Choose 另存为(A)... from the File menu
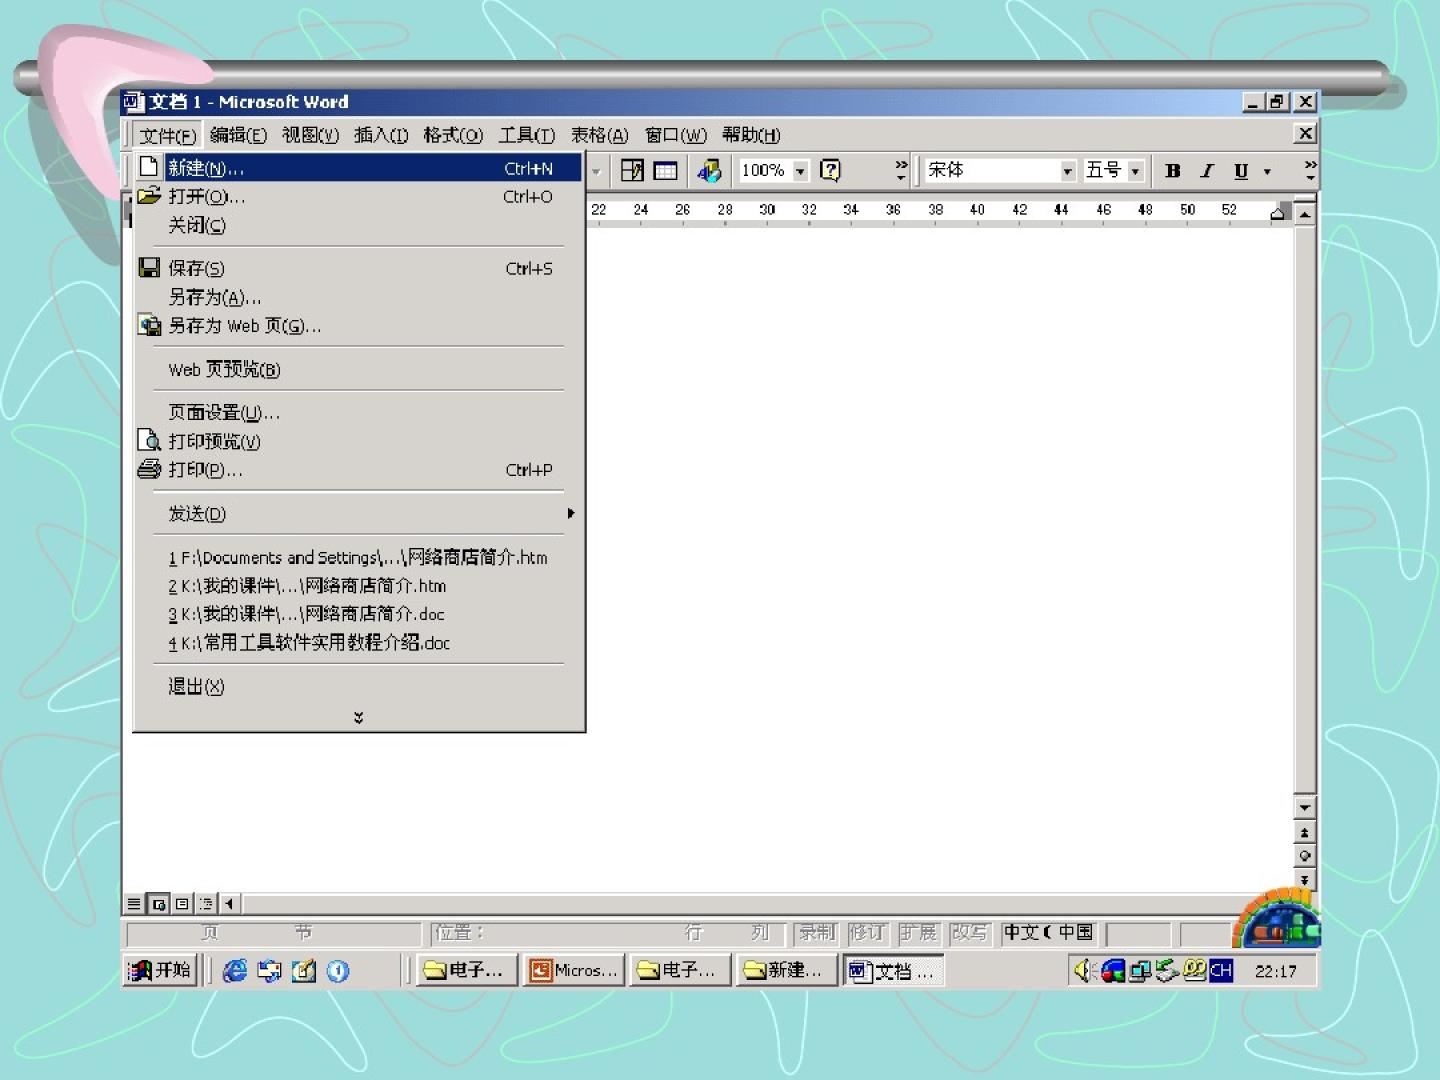Screen dimensions: 1440x1080 215,298
